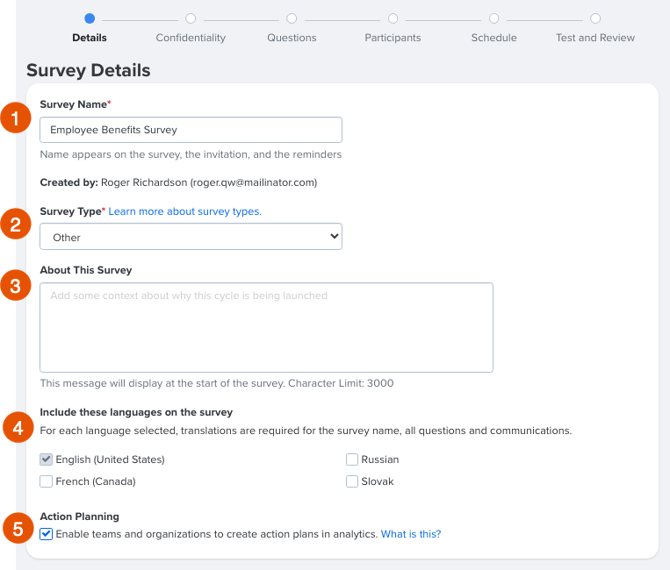Image resolution: width=670 pixels, height=570 pixels.
Task: Open the Survey Type dropdown showing Other
Action: (191, 236)
